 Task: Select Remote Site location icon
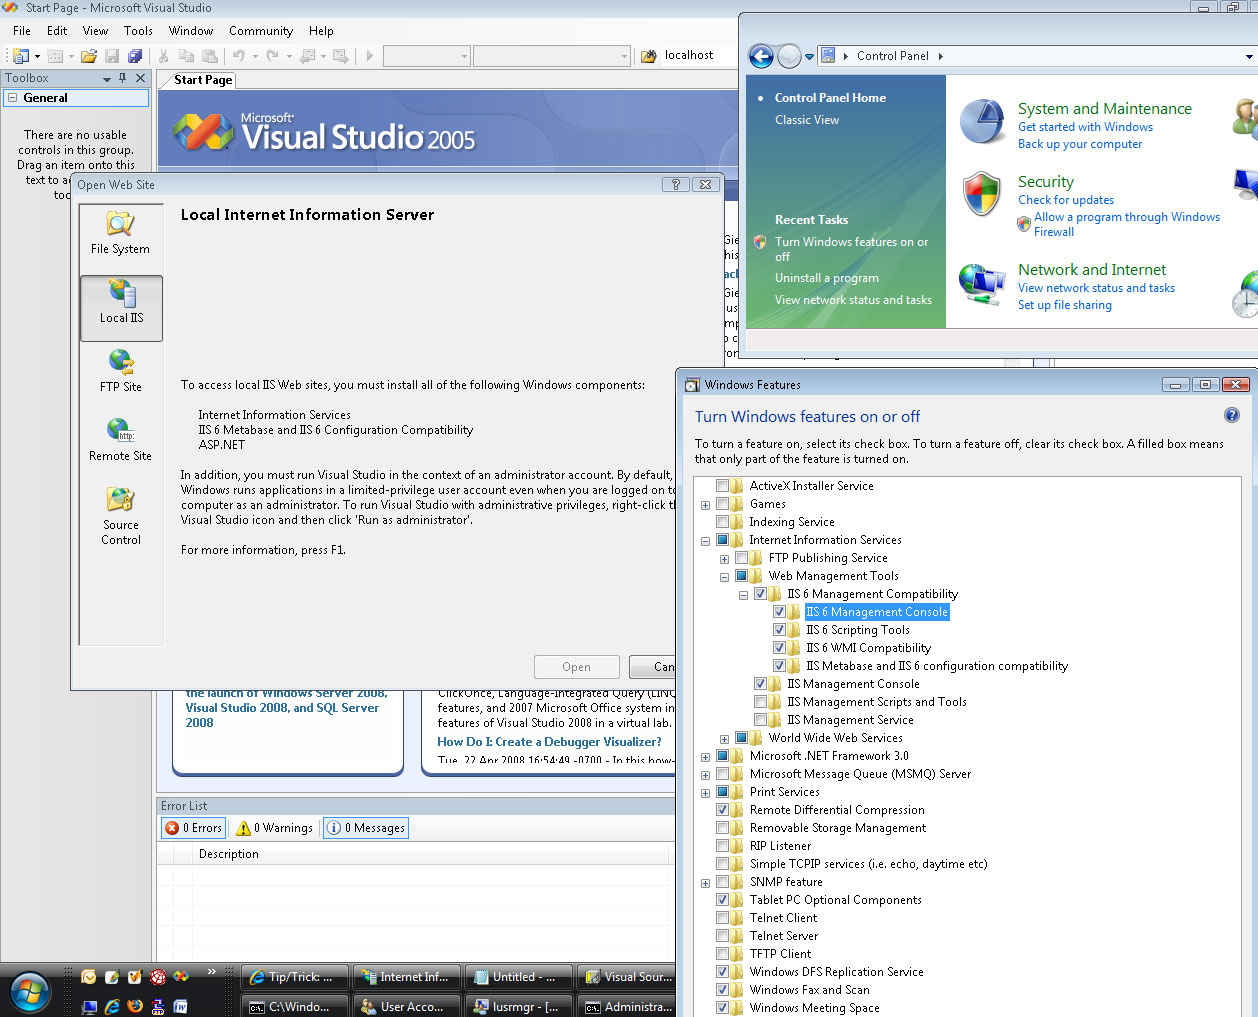click(x=121, y=439)
